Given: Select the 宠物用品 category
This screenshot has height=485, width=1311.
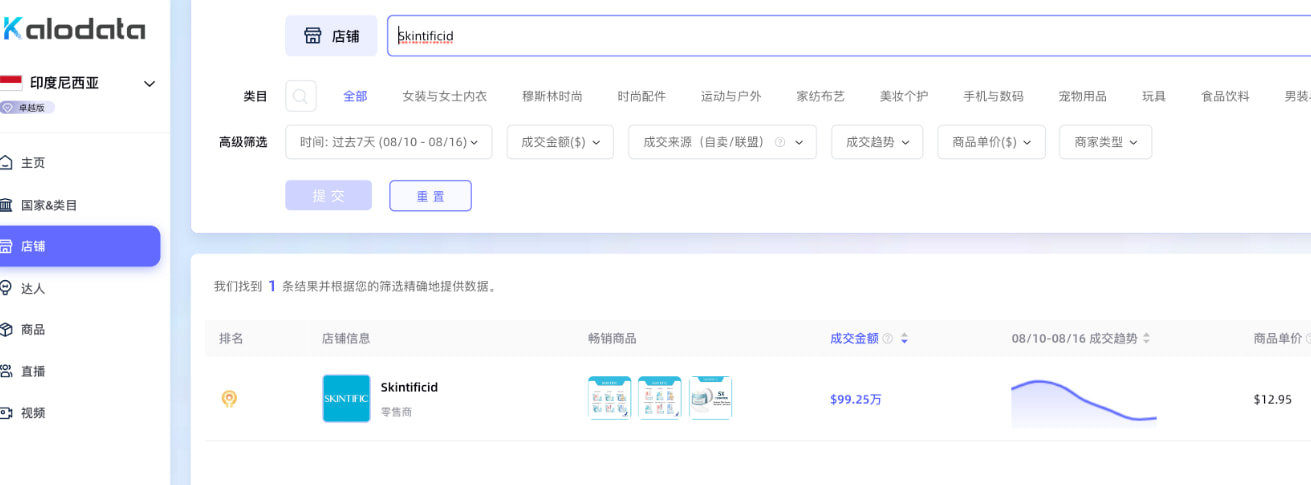Looking at the screenshot, I should click(x=1082, y=96).
